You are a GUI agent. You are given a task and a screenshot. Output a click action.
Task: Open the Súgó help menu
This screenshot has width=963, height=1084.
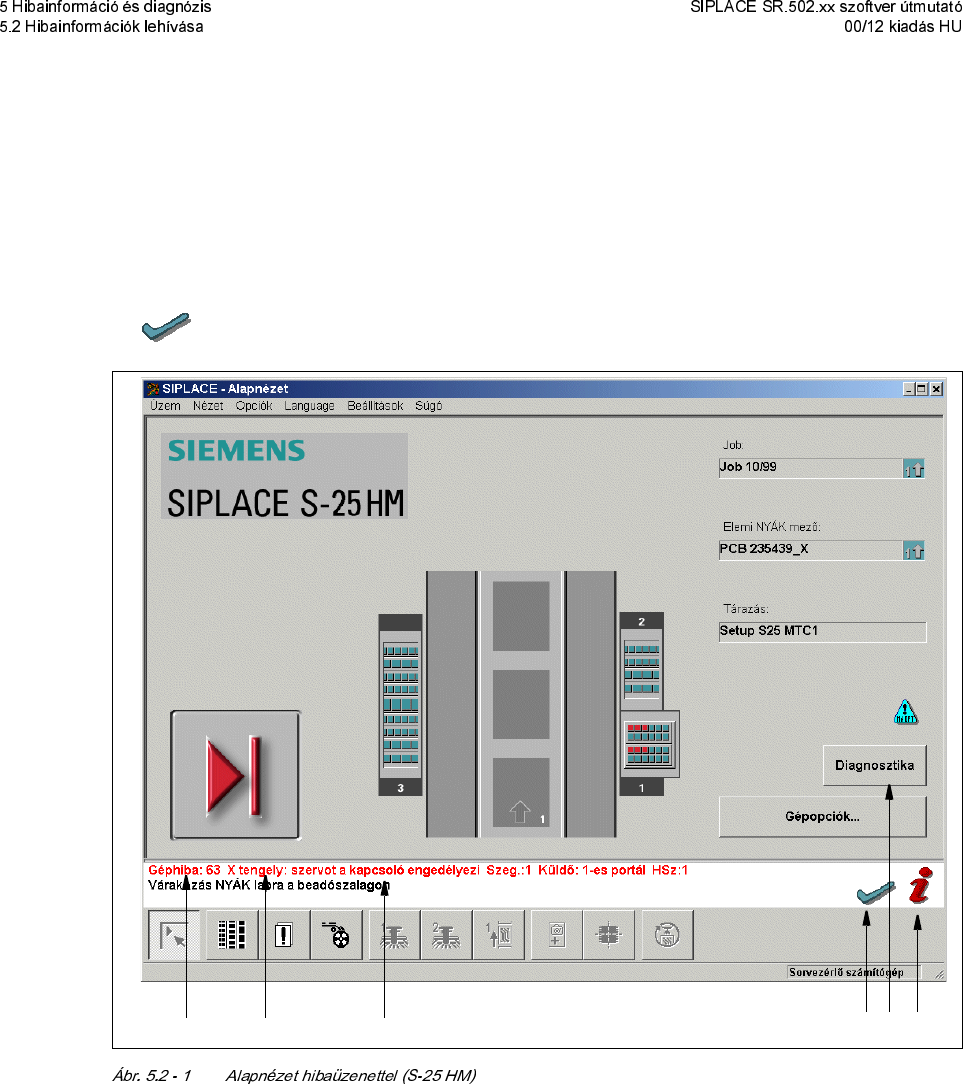429,406
